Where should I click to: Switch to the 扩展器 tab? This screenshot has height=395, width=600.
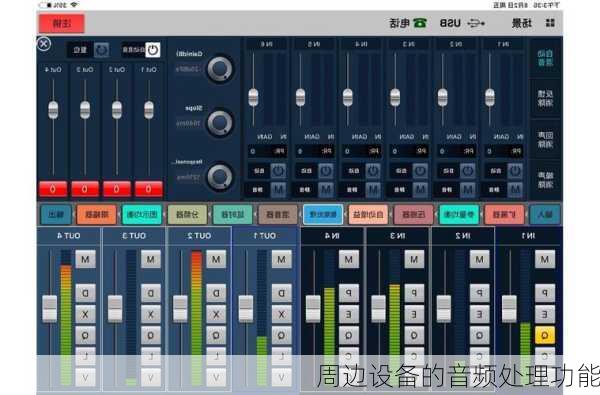[504, 214]
